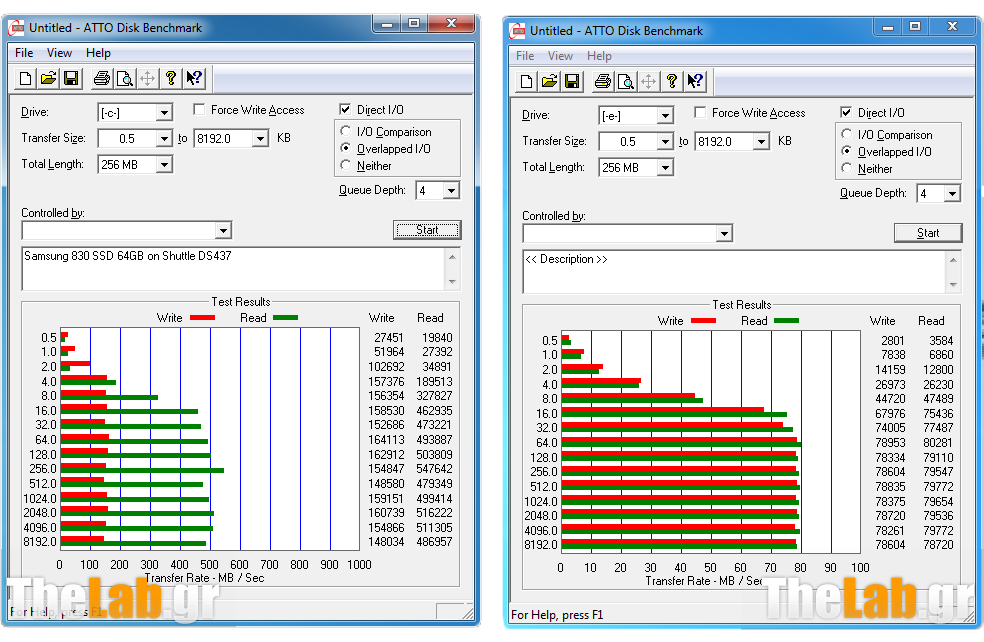Enable Force Write Access in the drive C window
The width and height of the screenshot is (984, 642).
tap(200, 110)
